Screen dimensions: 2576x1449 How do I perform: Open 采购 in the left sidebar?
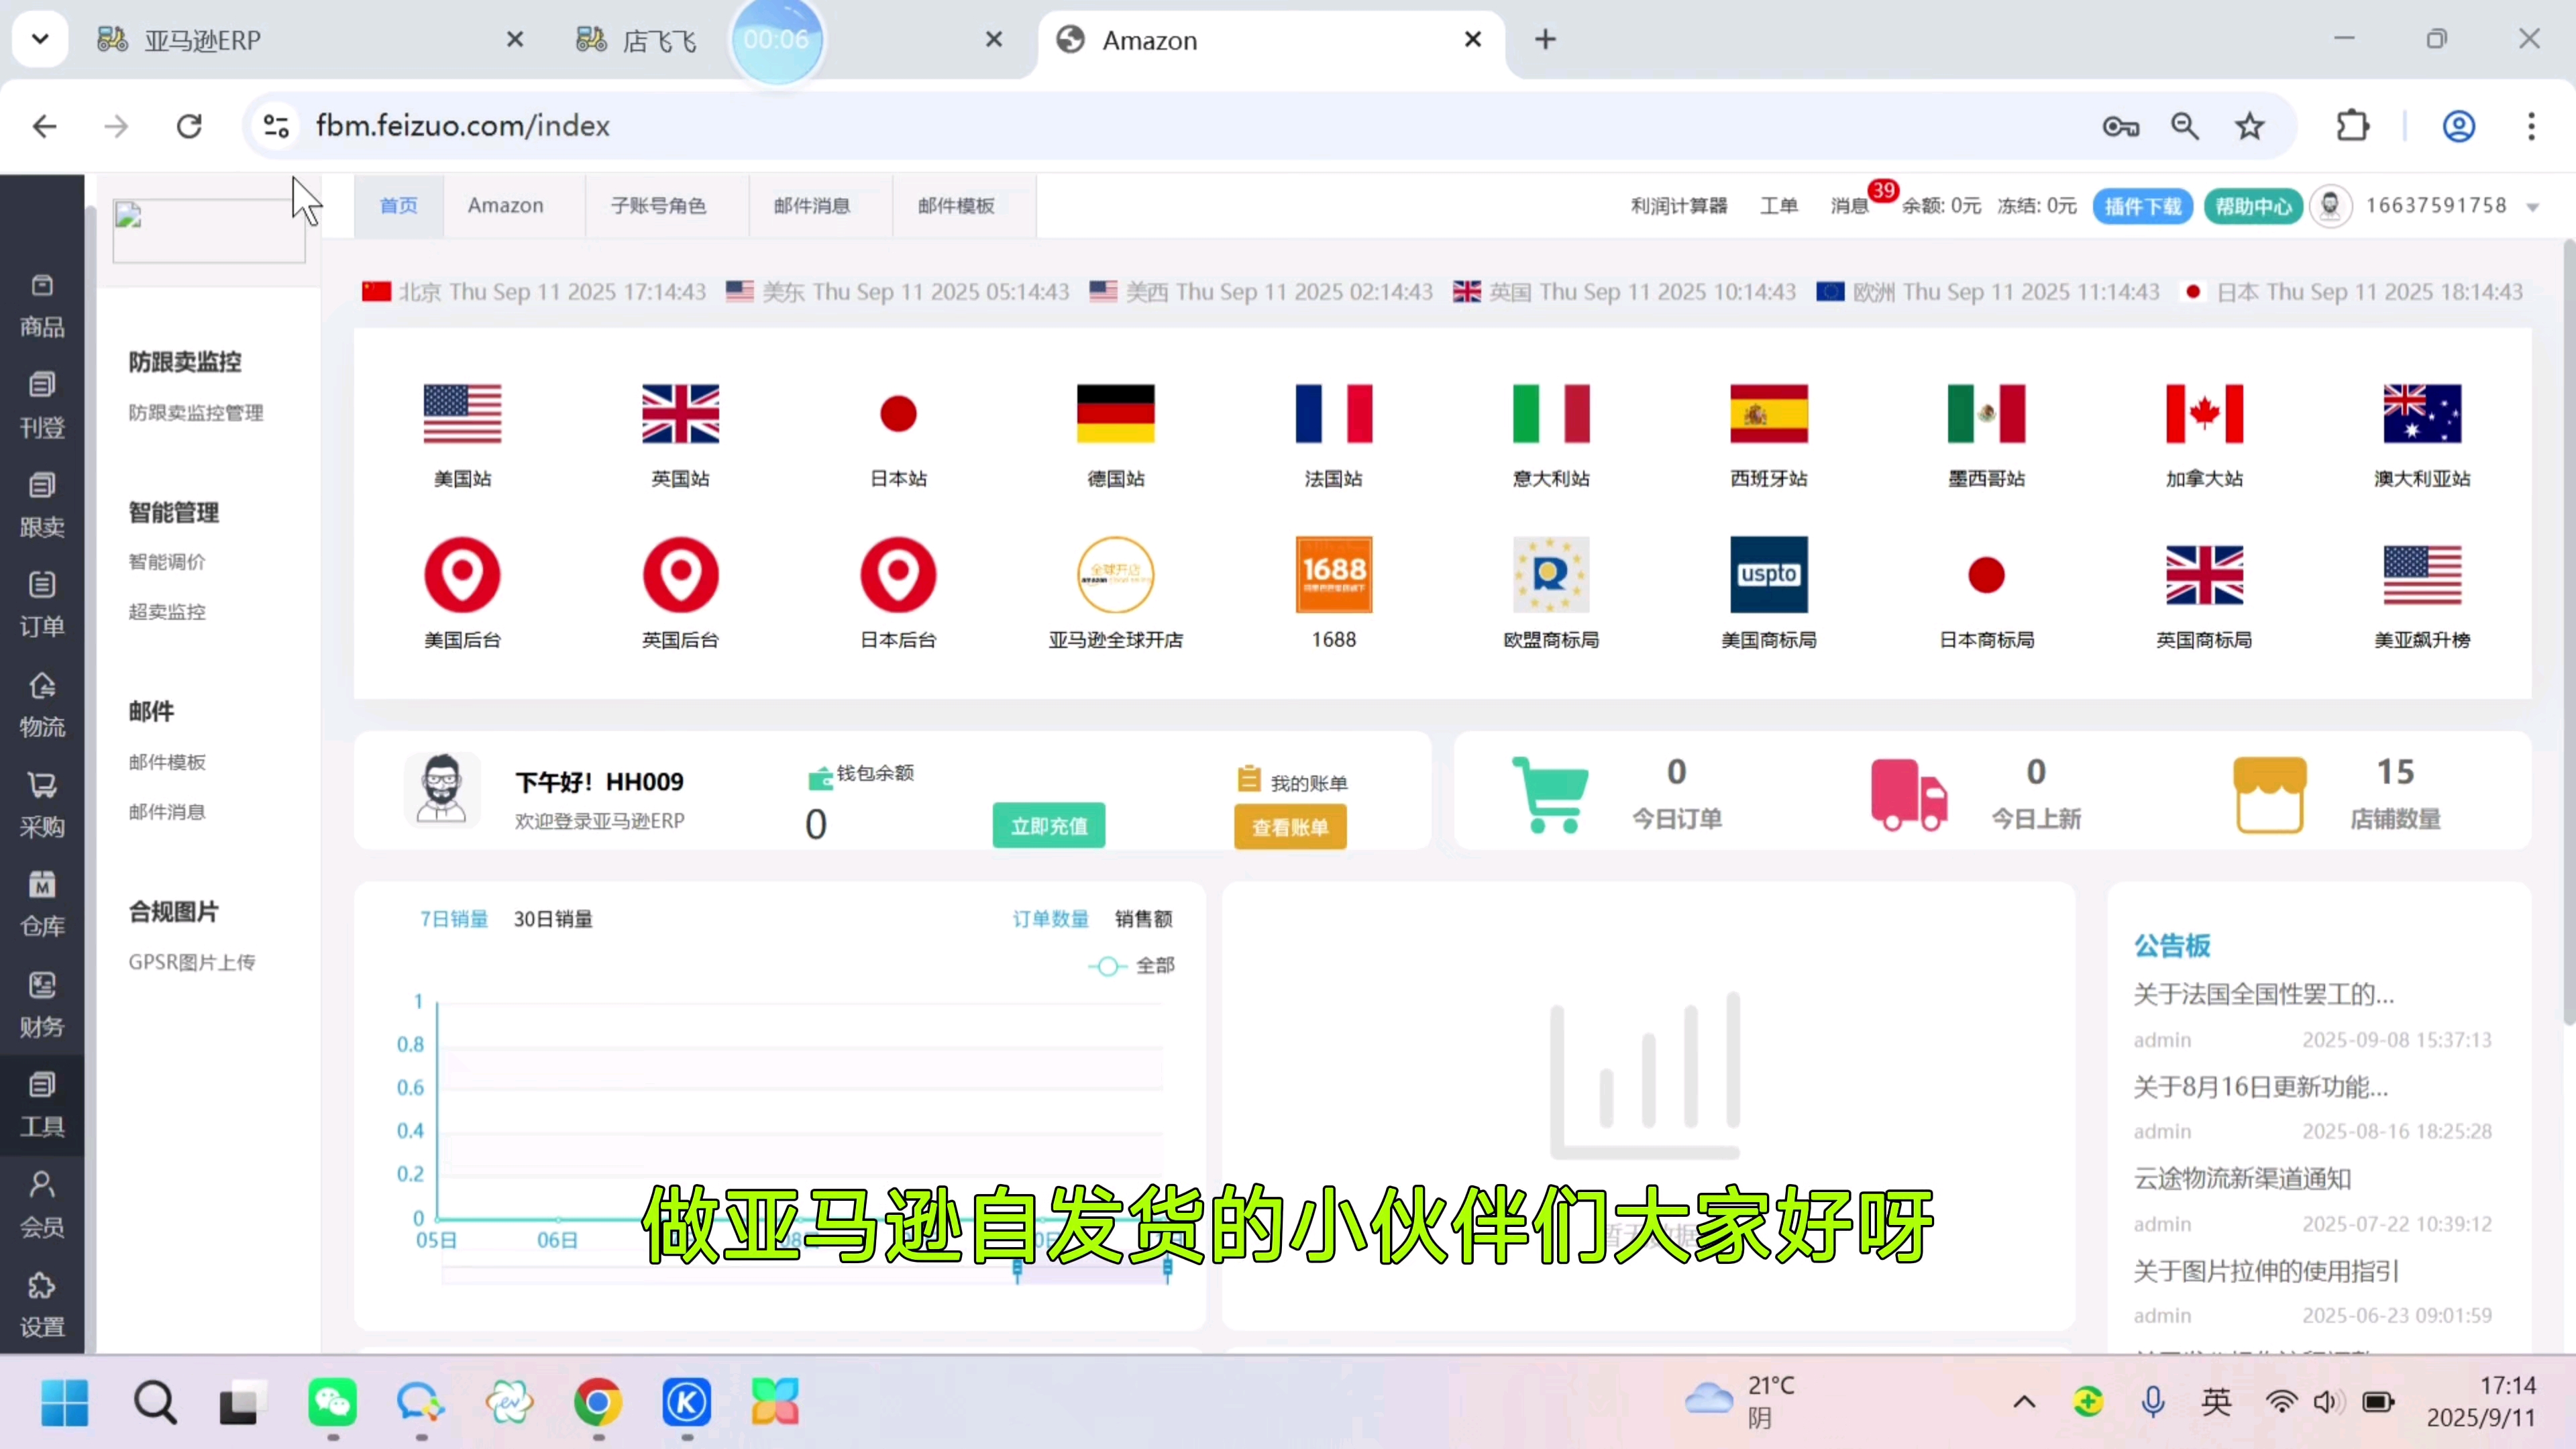point(42,806)
